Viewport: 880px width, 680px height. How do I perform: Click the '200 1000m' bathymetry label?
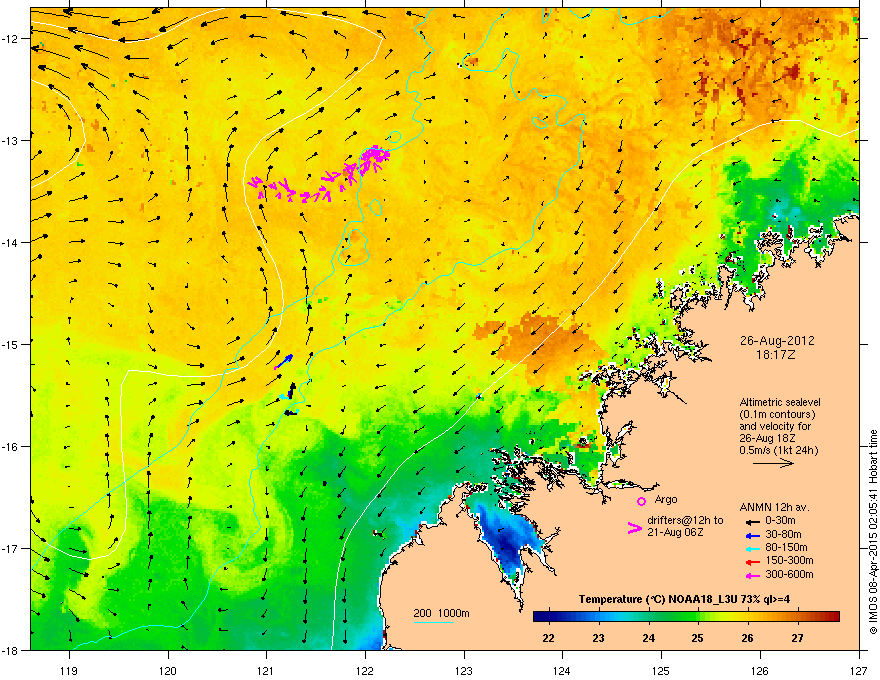pyautogui.click(x=441, y=613)
